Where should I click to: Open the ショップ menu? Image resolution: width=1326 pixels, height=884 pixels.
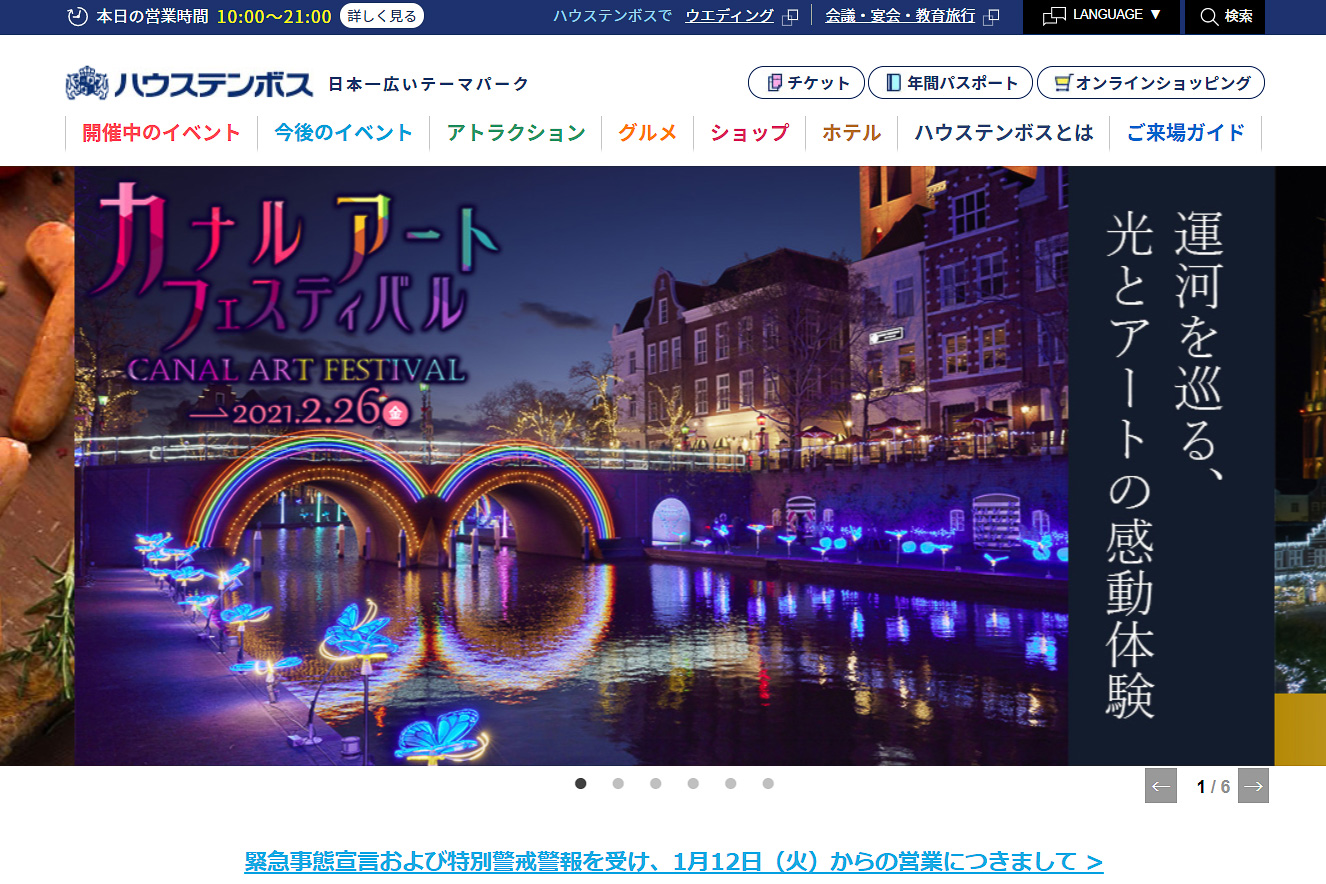[x=750, y=132]
